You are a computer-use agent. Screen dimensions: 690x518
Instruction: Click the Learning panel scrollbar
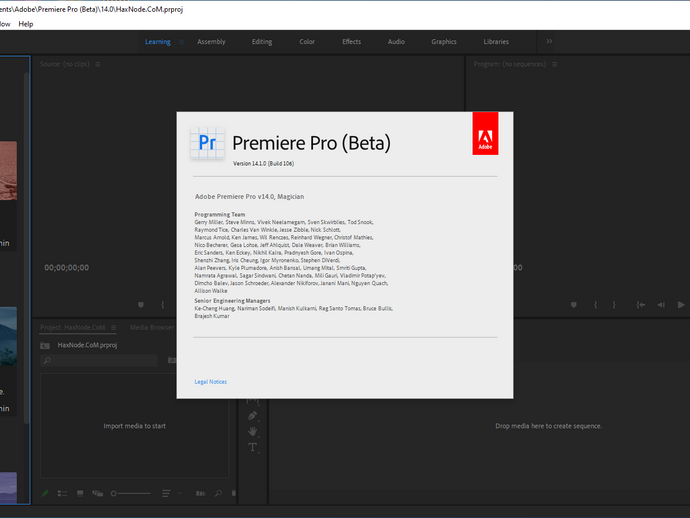click(26, 249)
